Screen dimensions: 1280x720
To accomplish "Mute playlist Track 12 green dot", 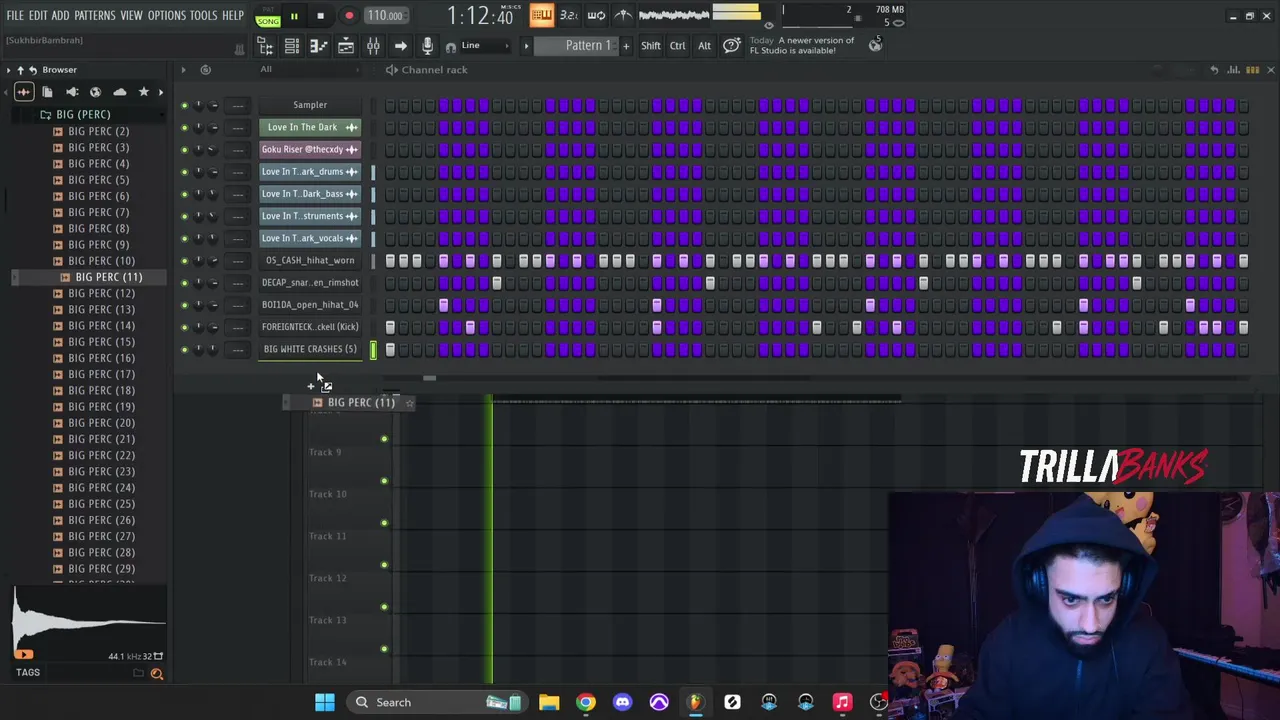I will pyautogui.click(x=384, y=565).
